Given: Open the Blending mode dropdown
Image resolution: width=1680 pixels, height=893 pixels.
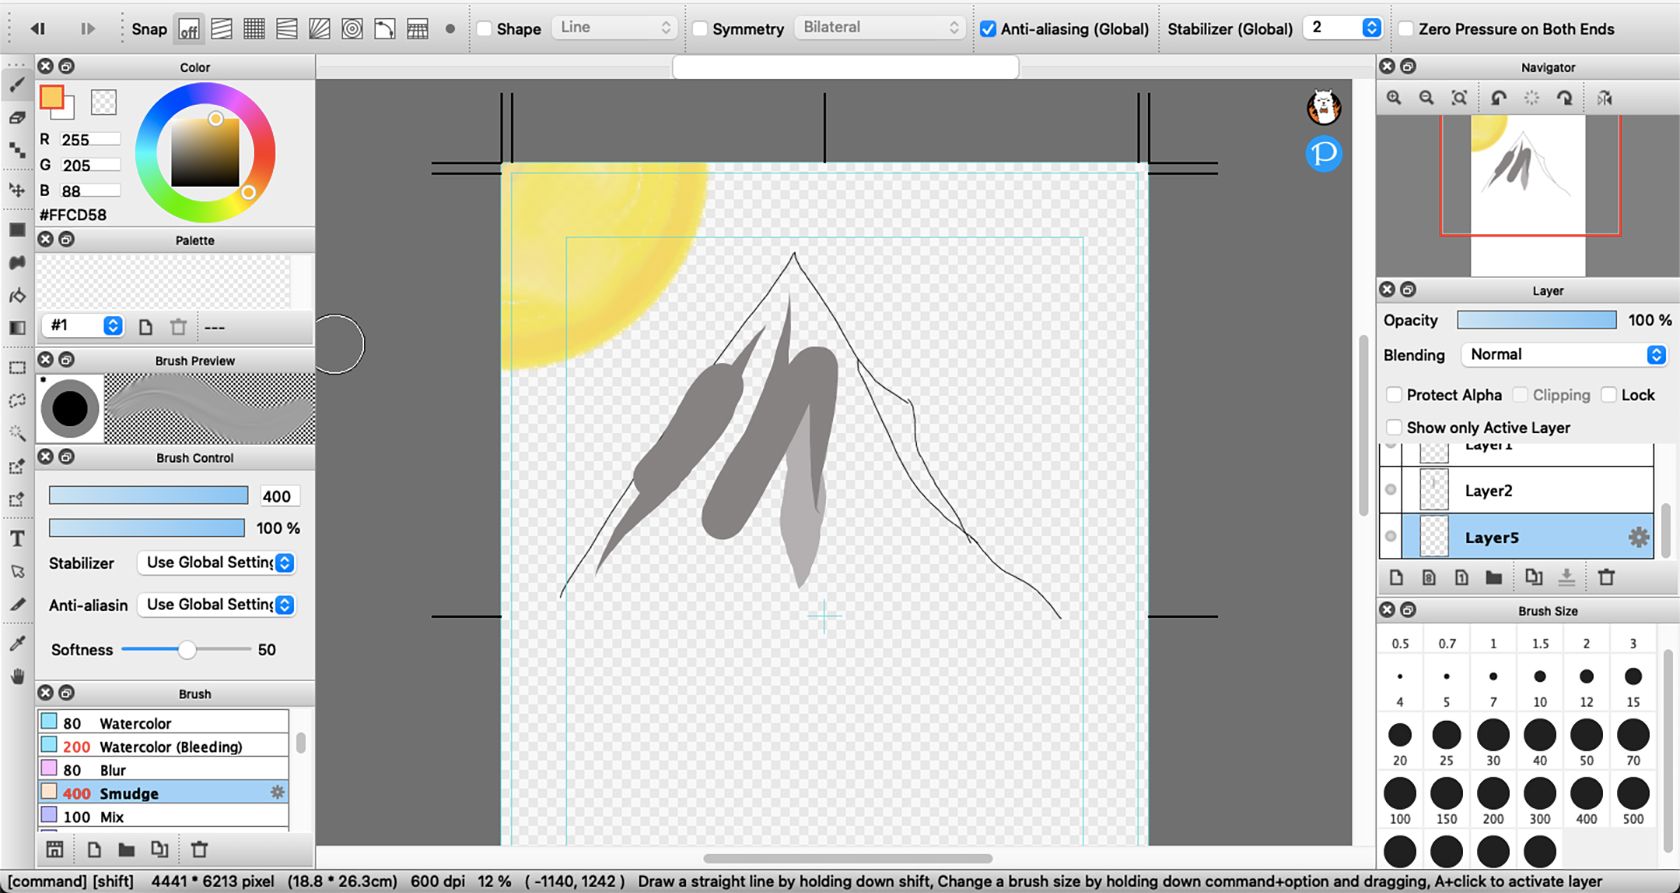Looking at the screenshot, I should tap(1564, 355).
